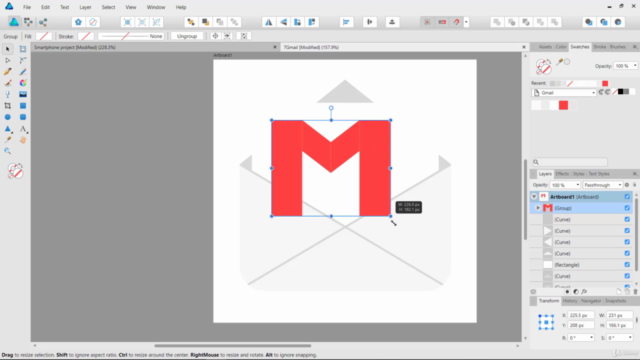The height and width of the screenshot is (360, 640).
Task: Collapse the Artboard1 layer tree
Action: point(534,197)
